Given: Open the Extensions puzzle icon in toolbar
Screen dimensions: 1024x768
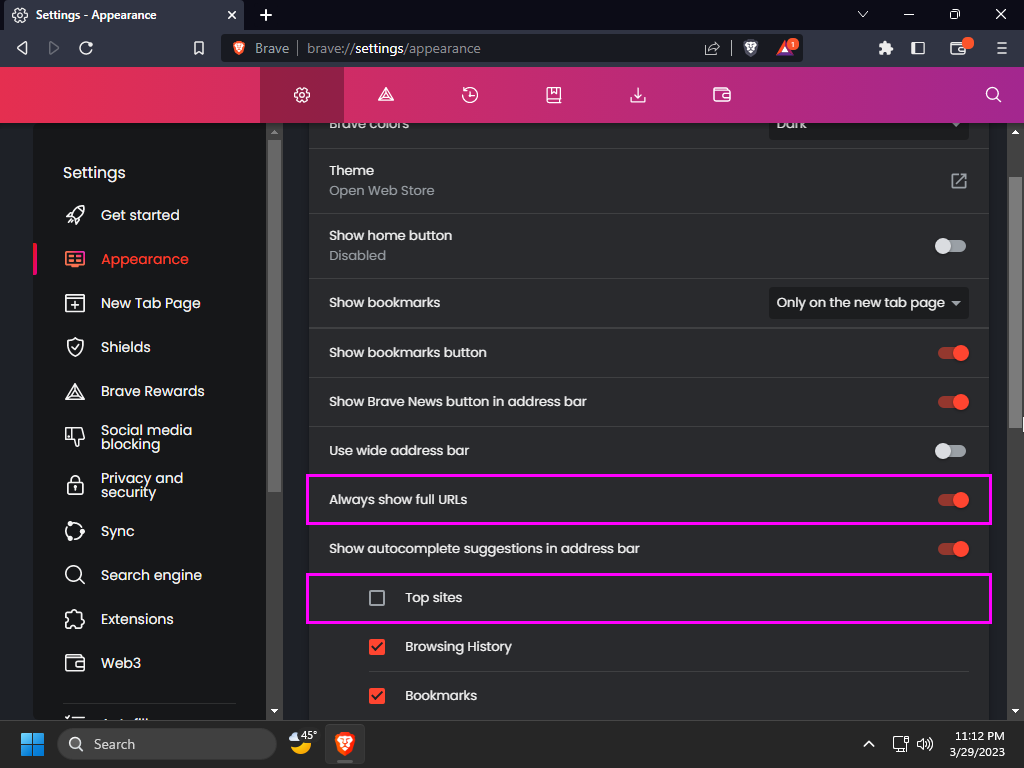Looking at the screenshot, I should (886, 48).
